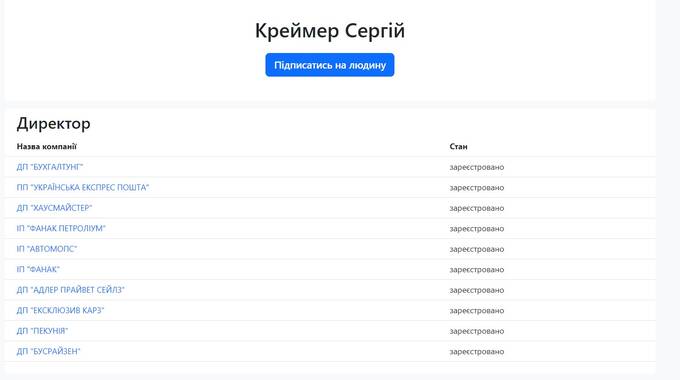Open ПП "УКРАЇНСЬКА ЕКСПРЕС ПОШТА" link
The width and height of the screenshot is (680, 380).
point(83,187)
